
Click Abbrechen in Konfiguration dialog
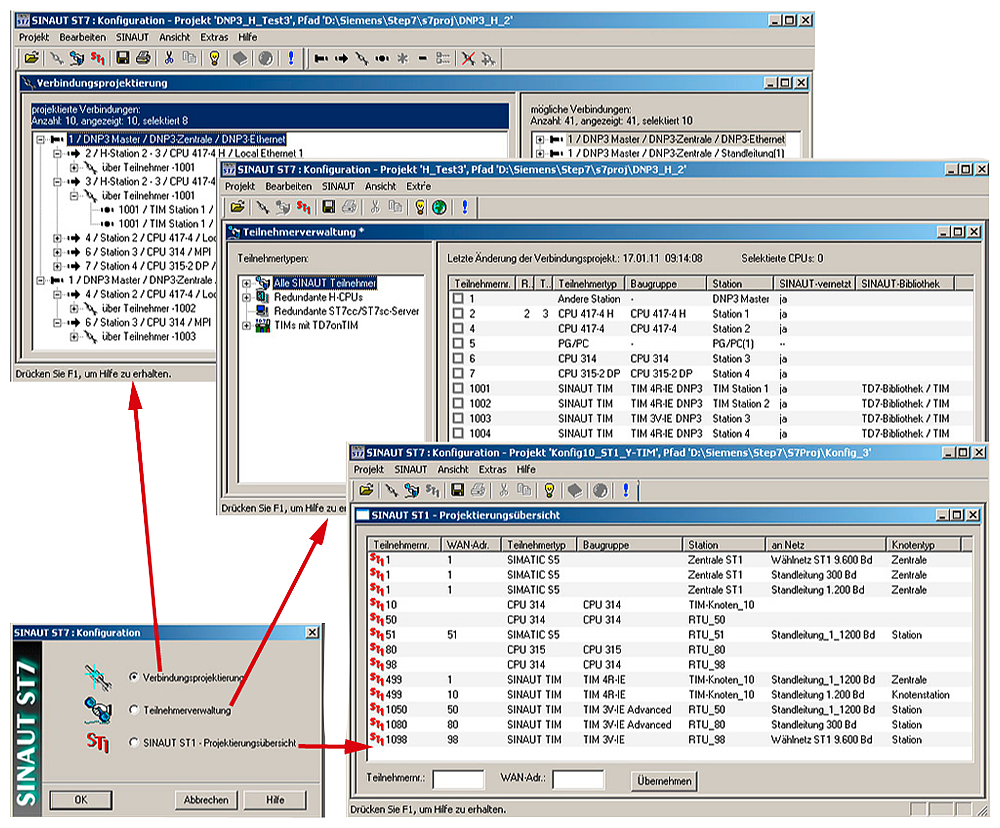coord(206,799)
